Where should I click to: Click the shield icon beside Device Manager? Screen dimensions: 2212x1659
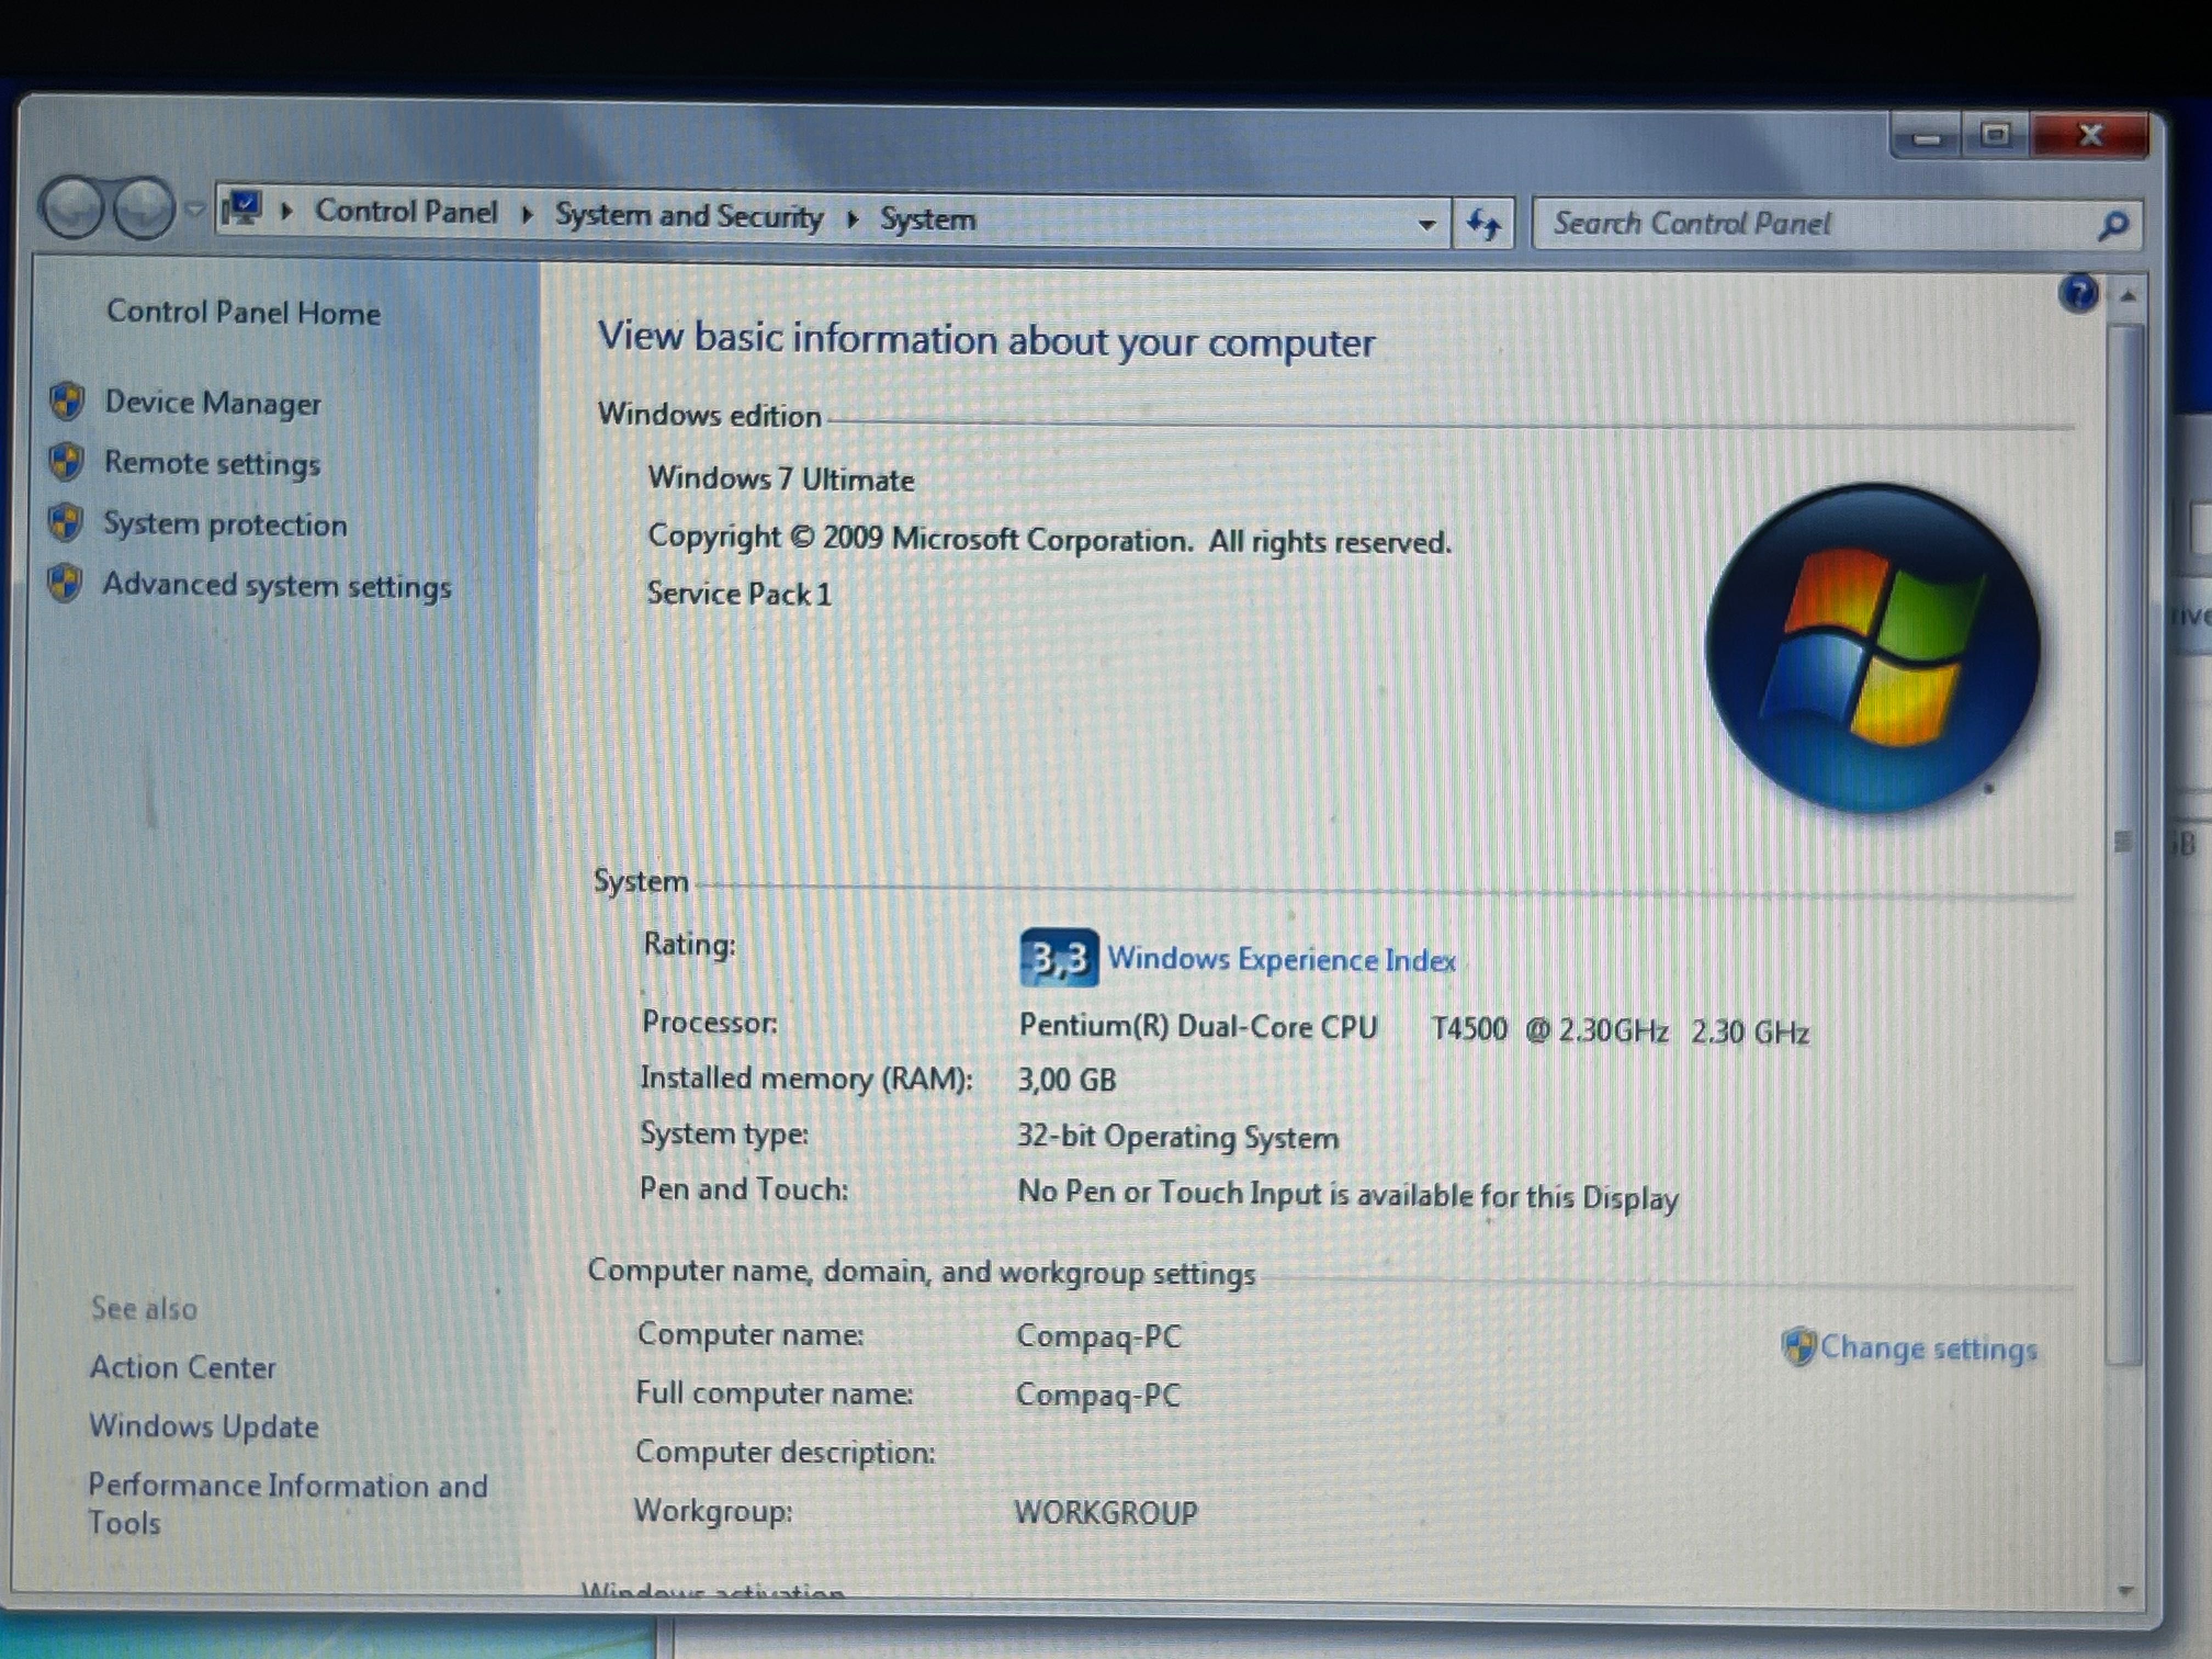[66, 402]
